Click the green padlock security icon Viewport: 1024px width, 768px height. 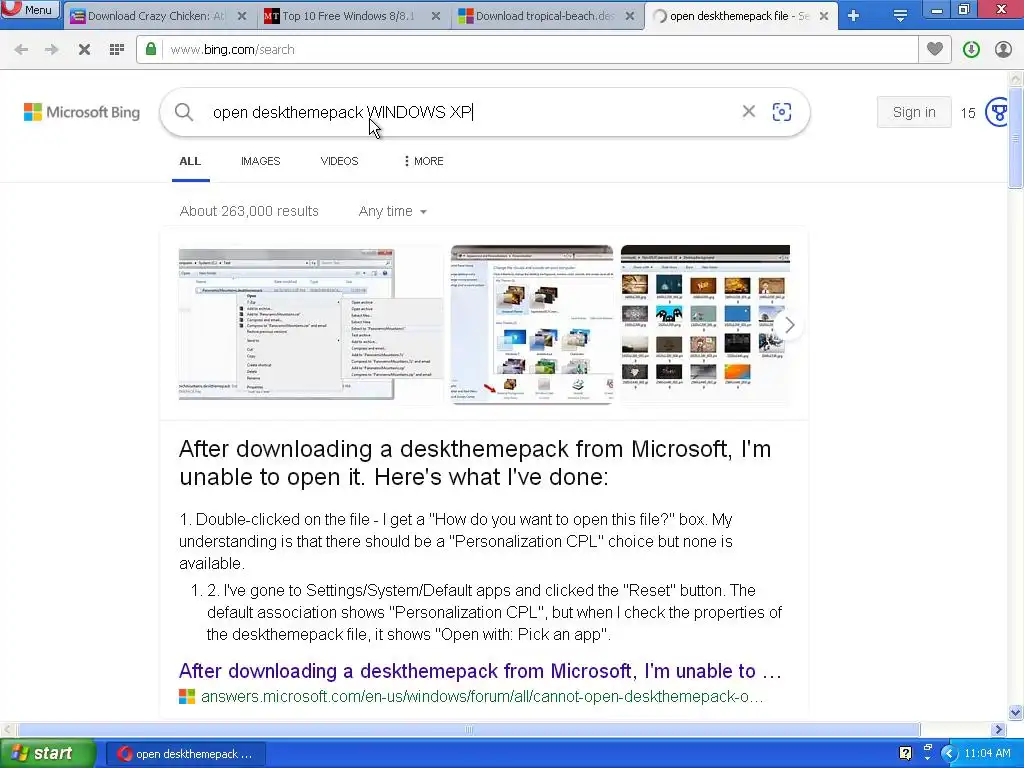tap(151, 50)
